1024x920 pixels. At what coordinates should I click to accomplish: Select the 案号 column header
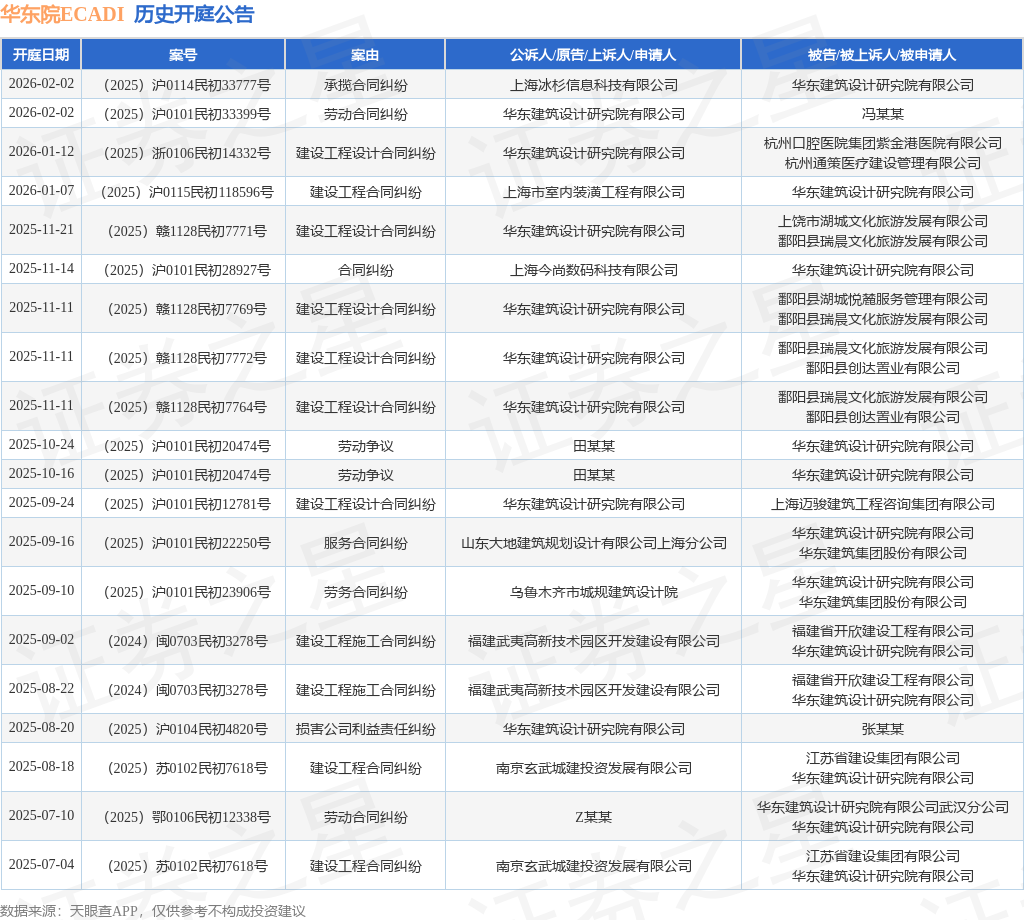coord(183,55)
